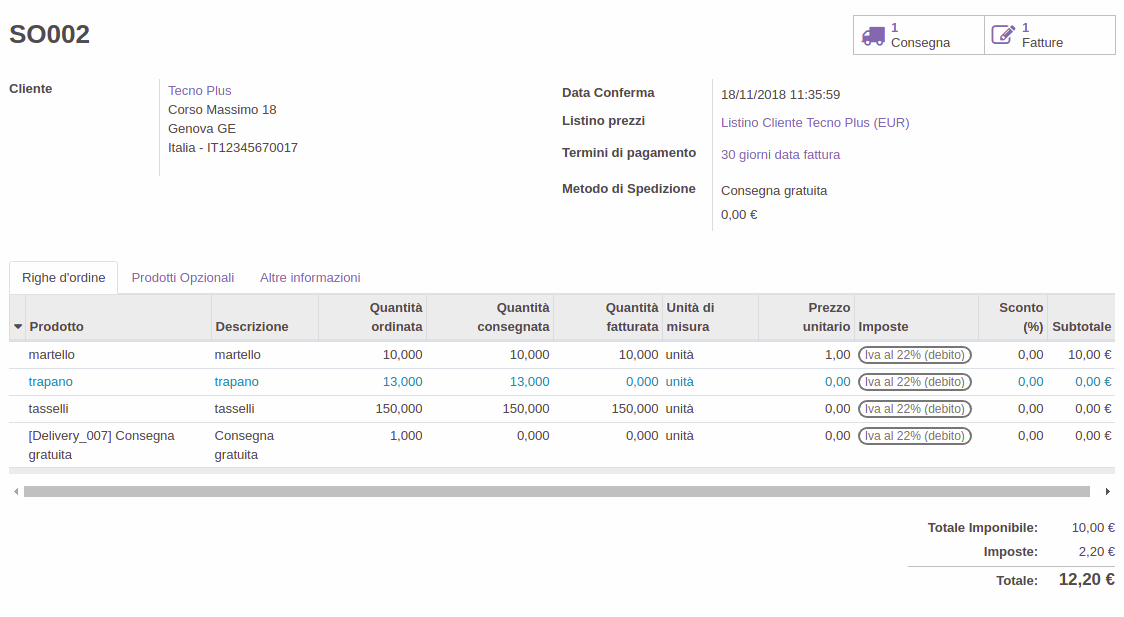This screenshot has width=1124, height=617.
Task: Select the Righe d'ordine tab
Action: [64, 277]
